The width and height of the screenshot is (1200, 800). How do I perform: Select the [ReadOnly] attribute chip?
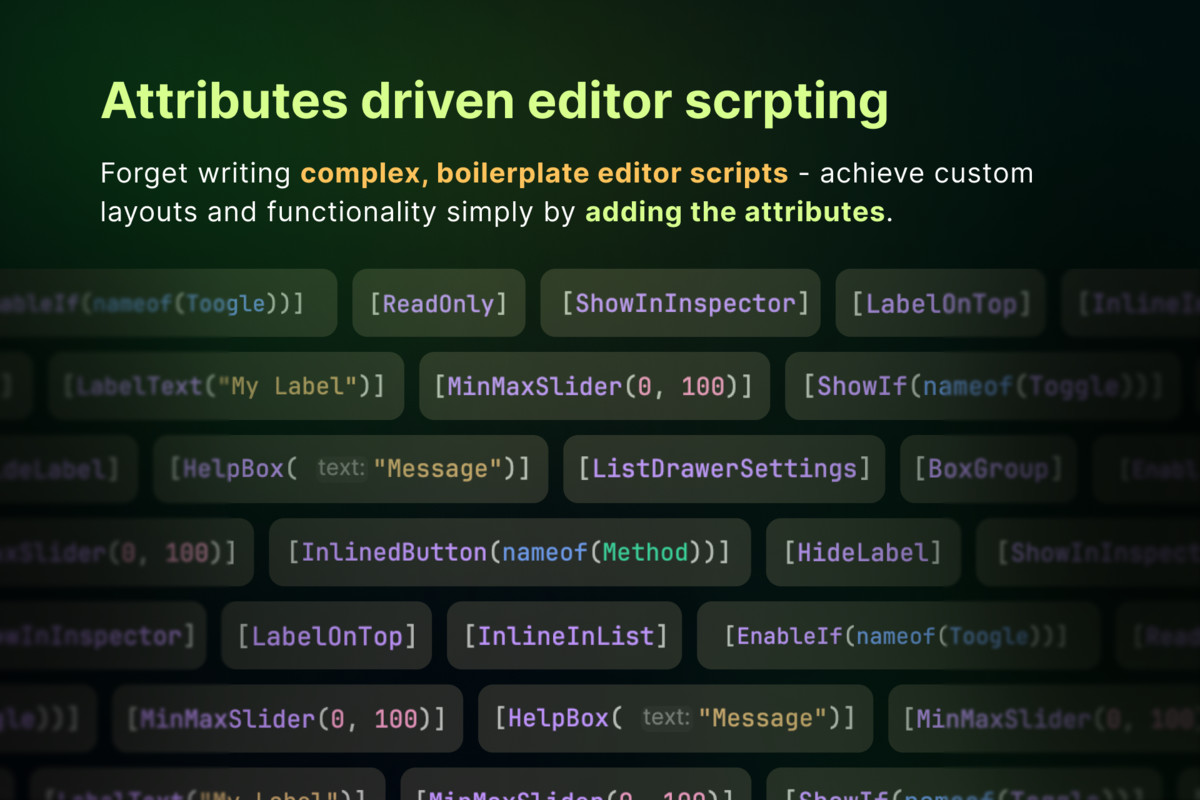pyautogui.click(x=438, y=303)
